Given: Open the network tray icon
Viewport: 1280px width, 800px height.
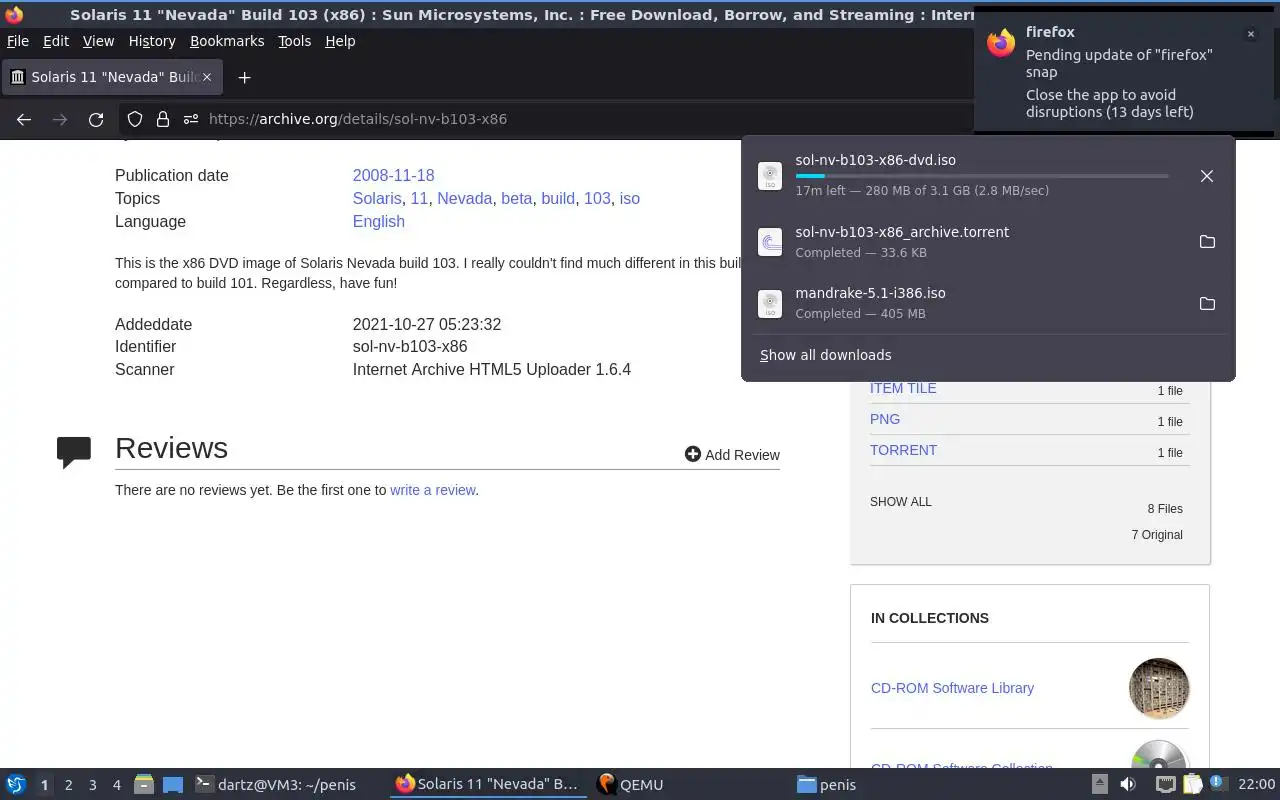Looking at the screenshot, I should [x=1165, y=784].
